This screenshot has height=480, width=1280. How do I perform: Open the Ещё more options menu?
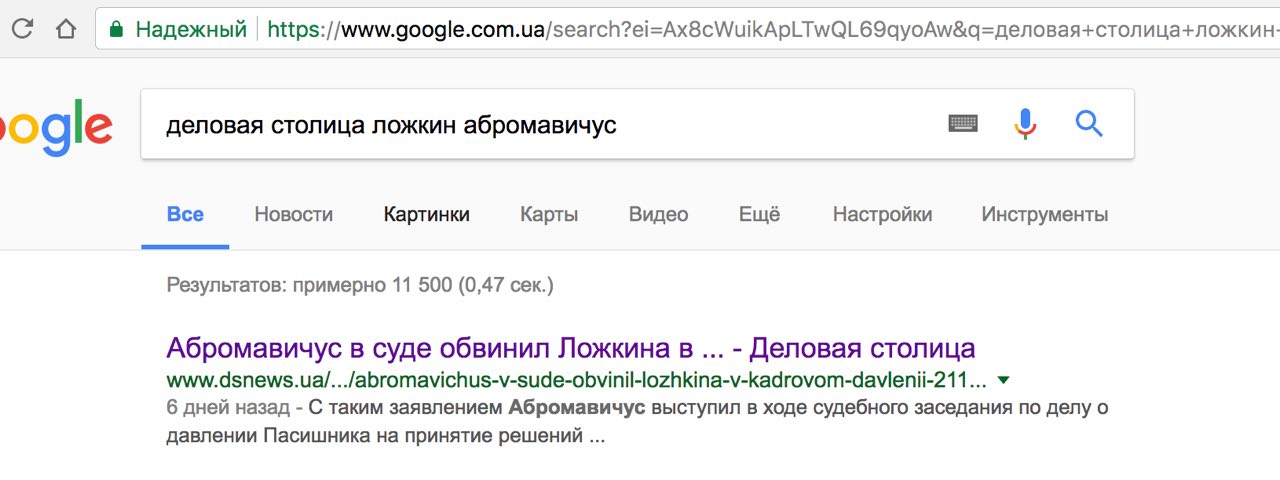click(x=759, y=214)
